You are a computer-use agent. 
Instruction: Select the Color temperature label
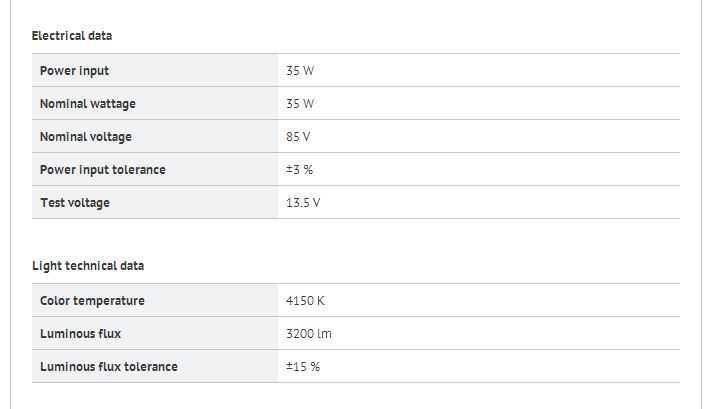[x=92, y=301]
